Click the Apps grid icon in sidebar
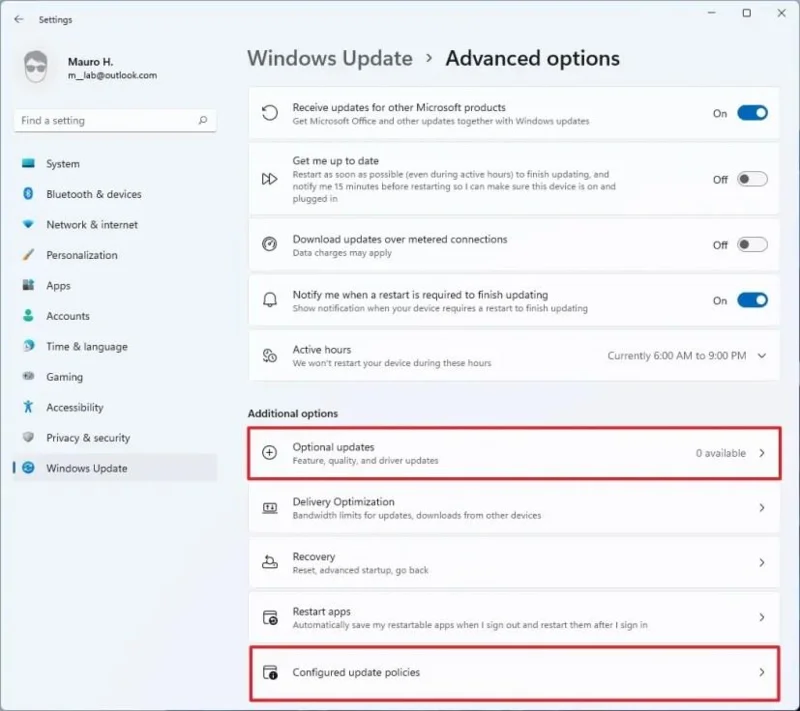Image resolution: width=800 pixels, height=711 pixels. [x=29, y=285]
